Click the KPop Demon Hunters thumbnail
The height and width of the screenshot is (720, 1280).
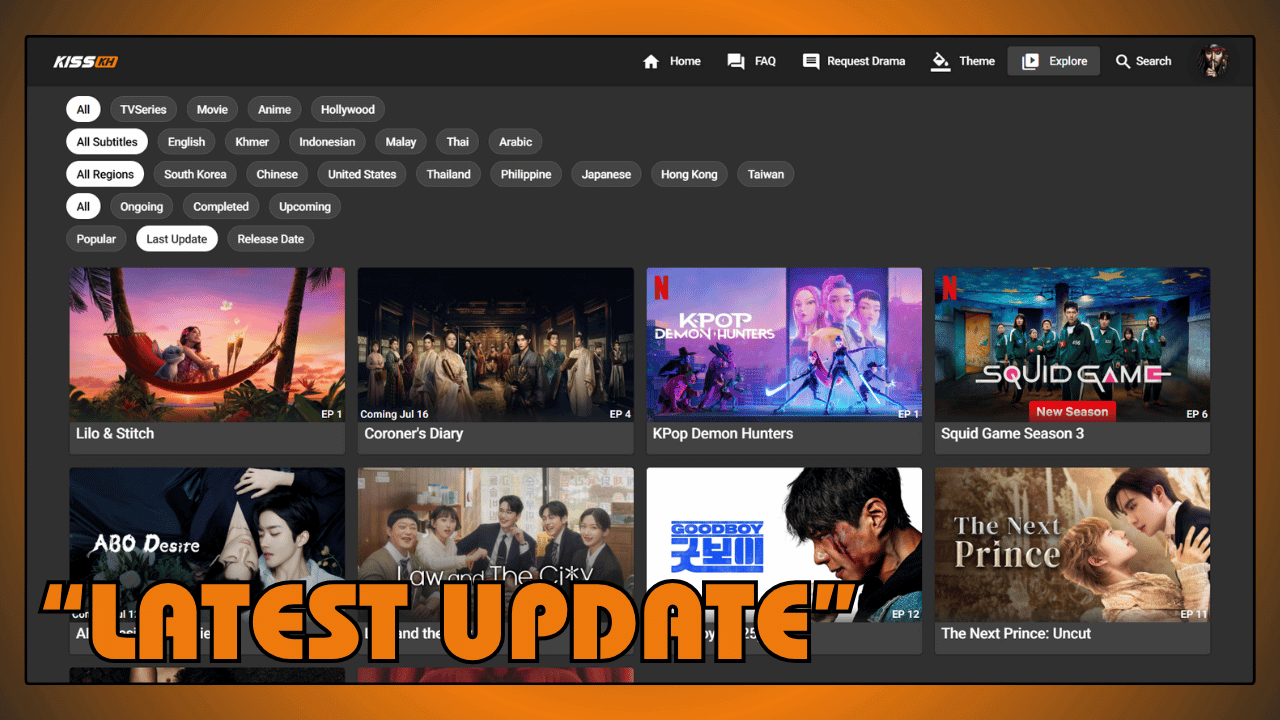point(784,344)
